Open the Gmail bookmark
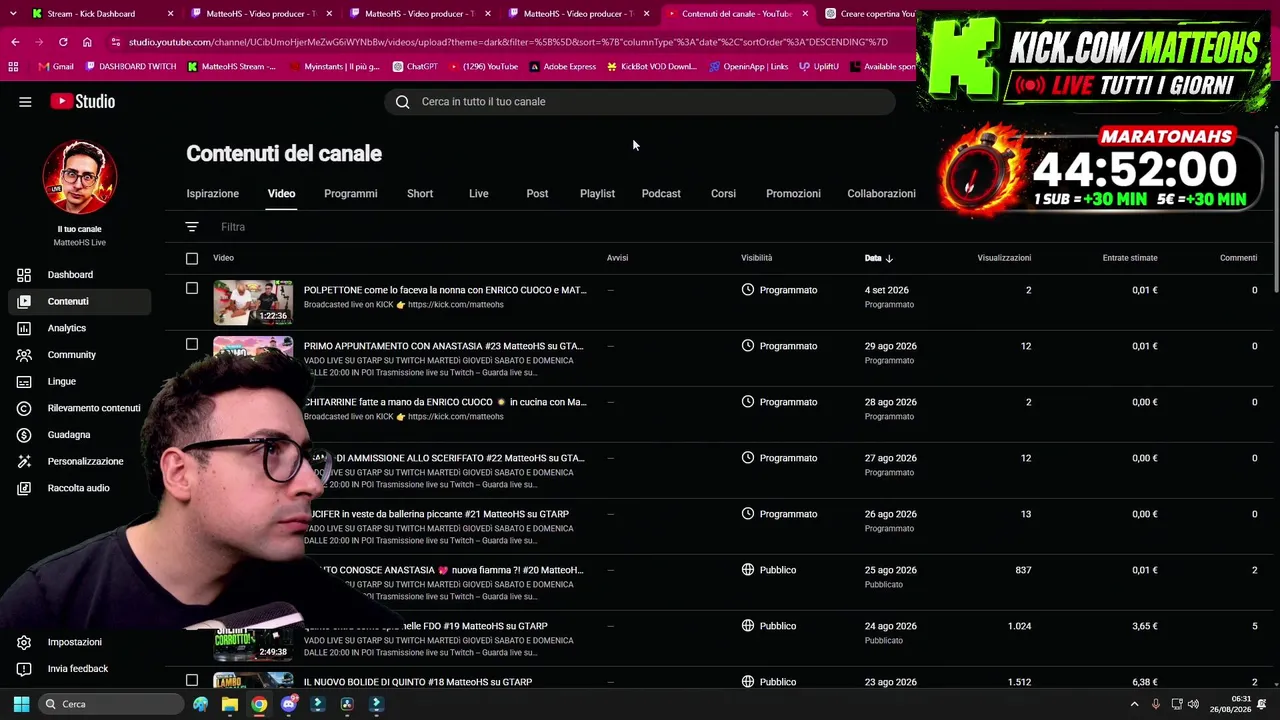Screen dimensions: 1280x720 tap(56, 67)
